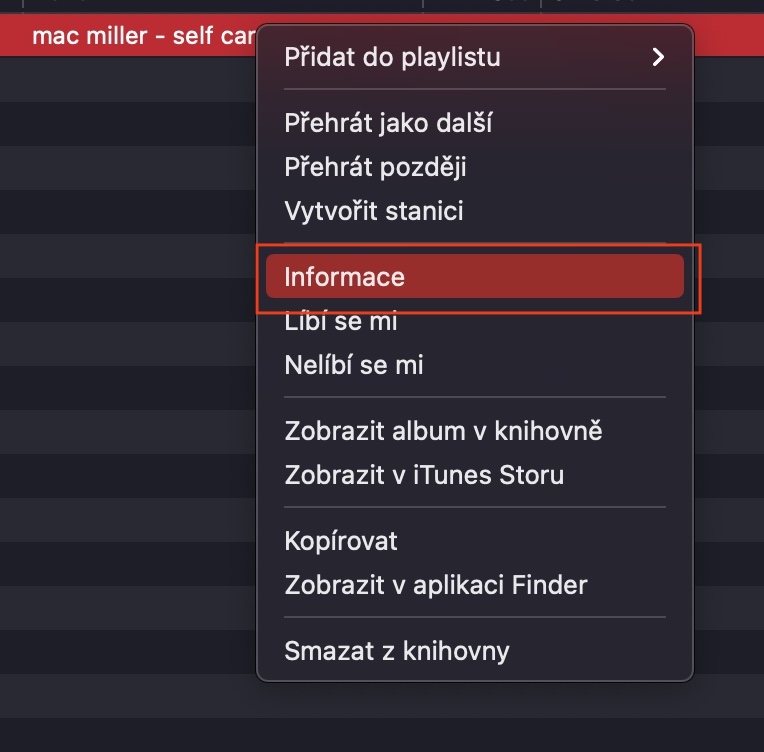Select Zobrazit v iTunes Storu
Screen dimensions: 764x752
(424, 475)
